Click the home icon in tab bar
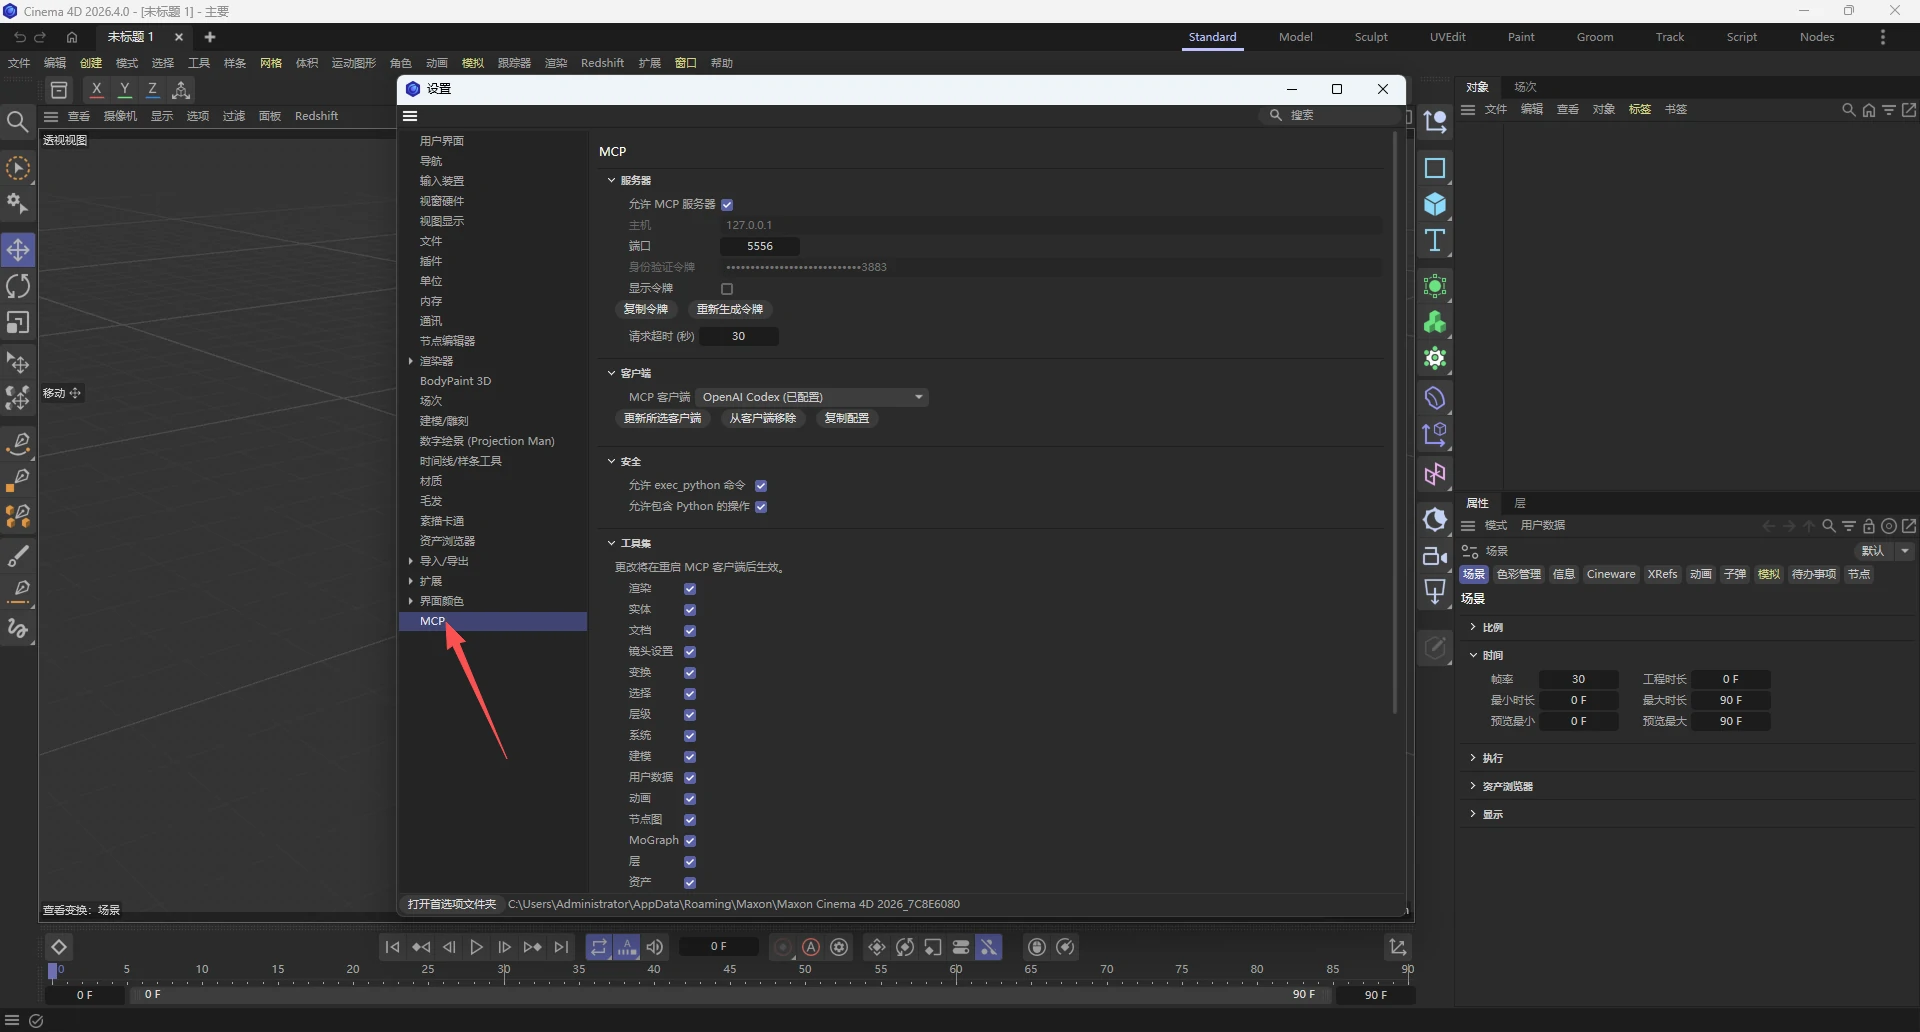Image resolution: width=1920 pixels, height=1032 pixels. 72,37
